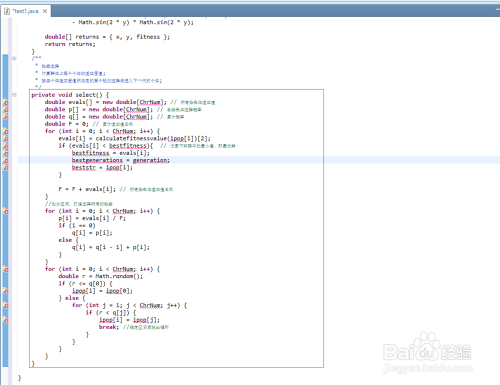Click marker beside for (int j = 1 loop

pyautogui.click(x=6, y=305)
